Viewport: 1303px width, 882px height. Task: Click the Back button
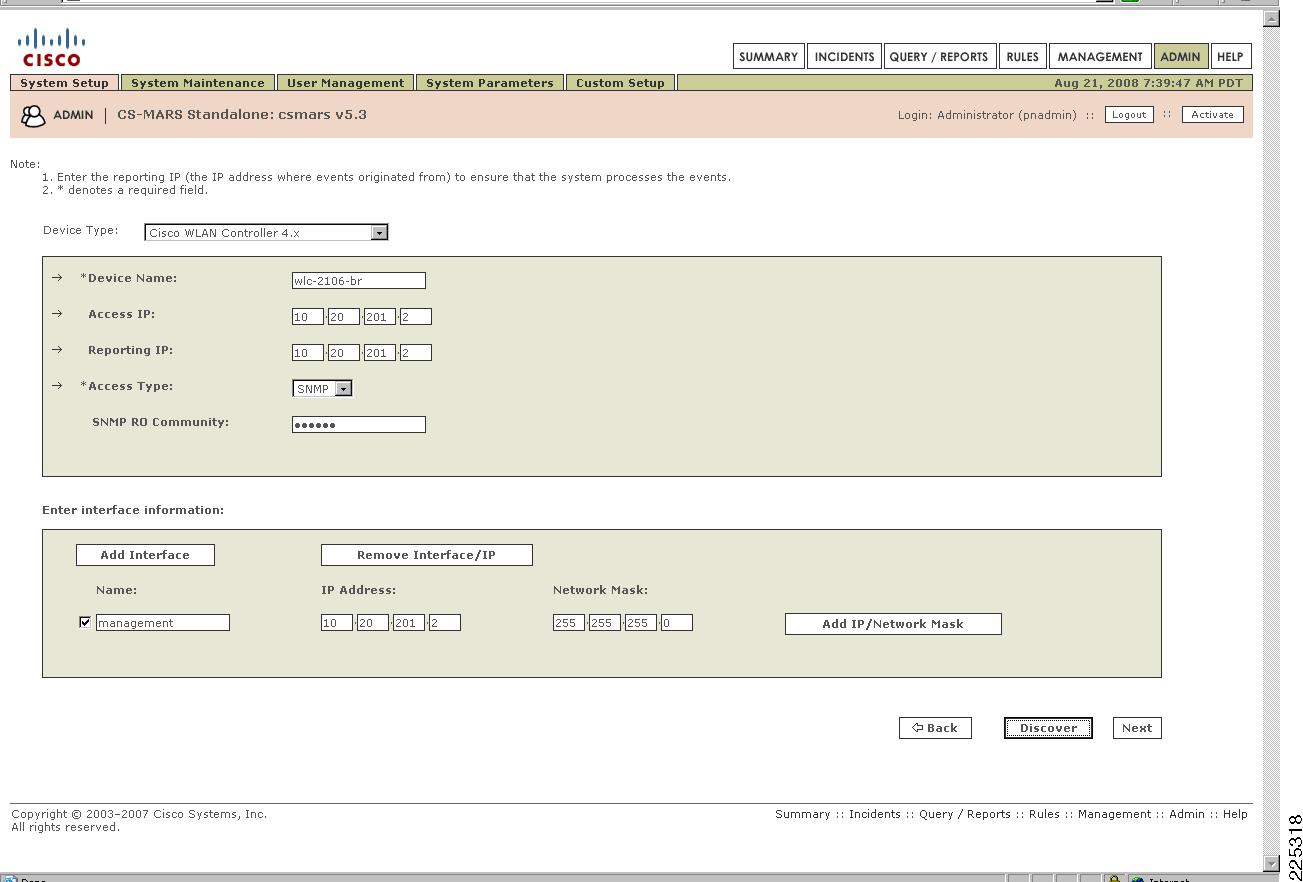coord(935,728)
